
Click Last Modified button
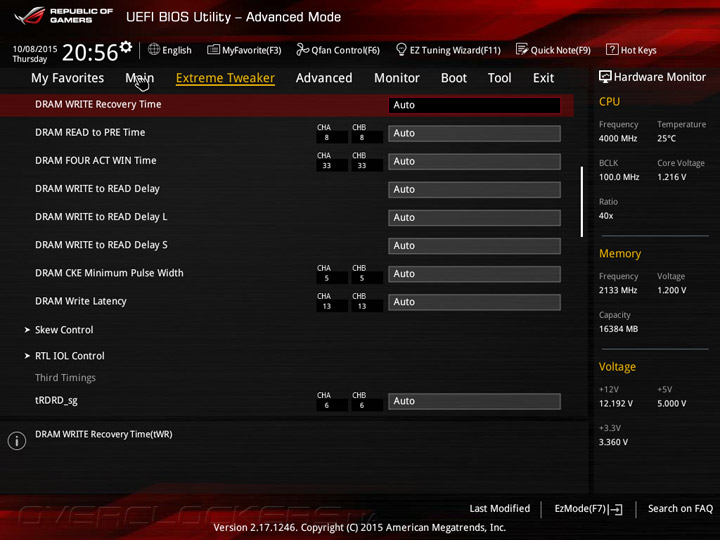tap(500, 509)
